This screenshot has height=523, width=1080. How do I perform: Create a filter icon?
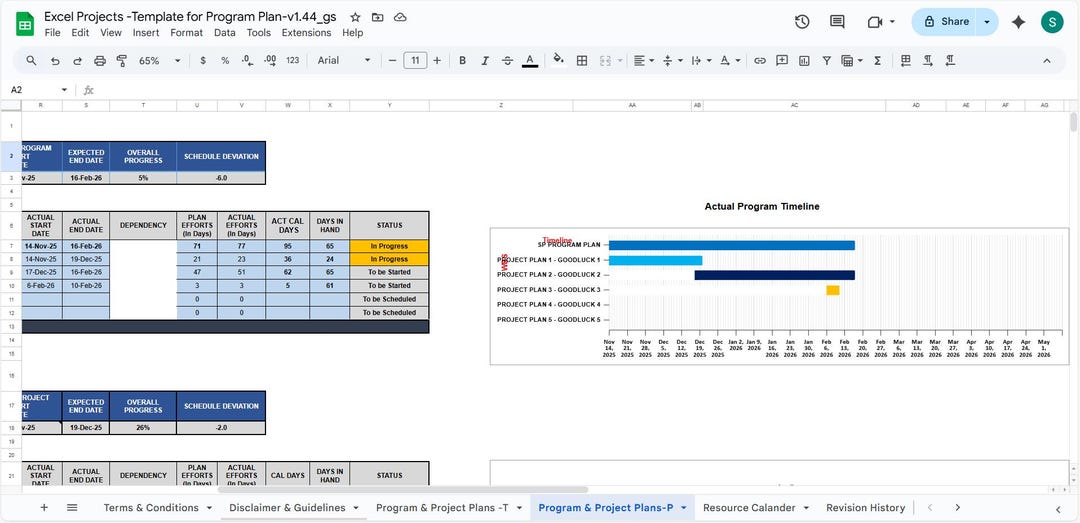point(827,61)
